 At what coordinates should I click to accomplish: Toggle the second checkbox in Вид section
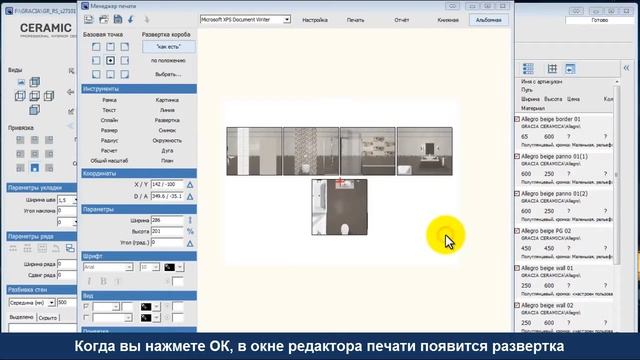(86, 317)
